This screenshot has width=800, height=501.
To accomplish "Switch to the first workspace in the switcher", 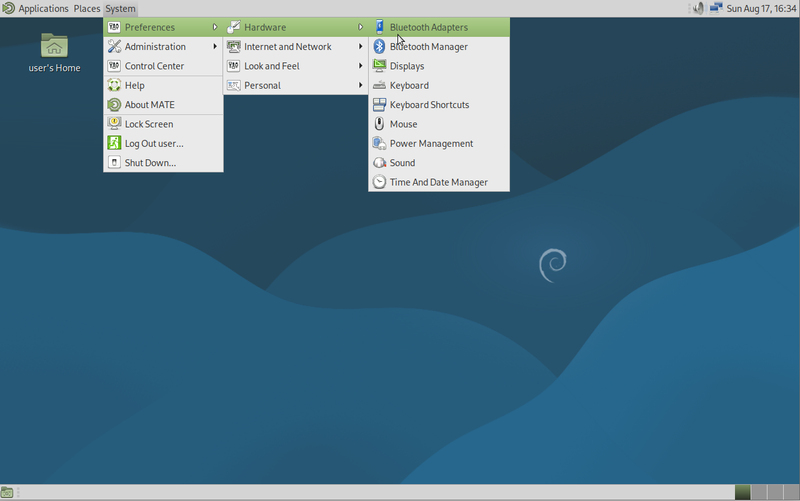I will point(742,492).
